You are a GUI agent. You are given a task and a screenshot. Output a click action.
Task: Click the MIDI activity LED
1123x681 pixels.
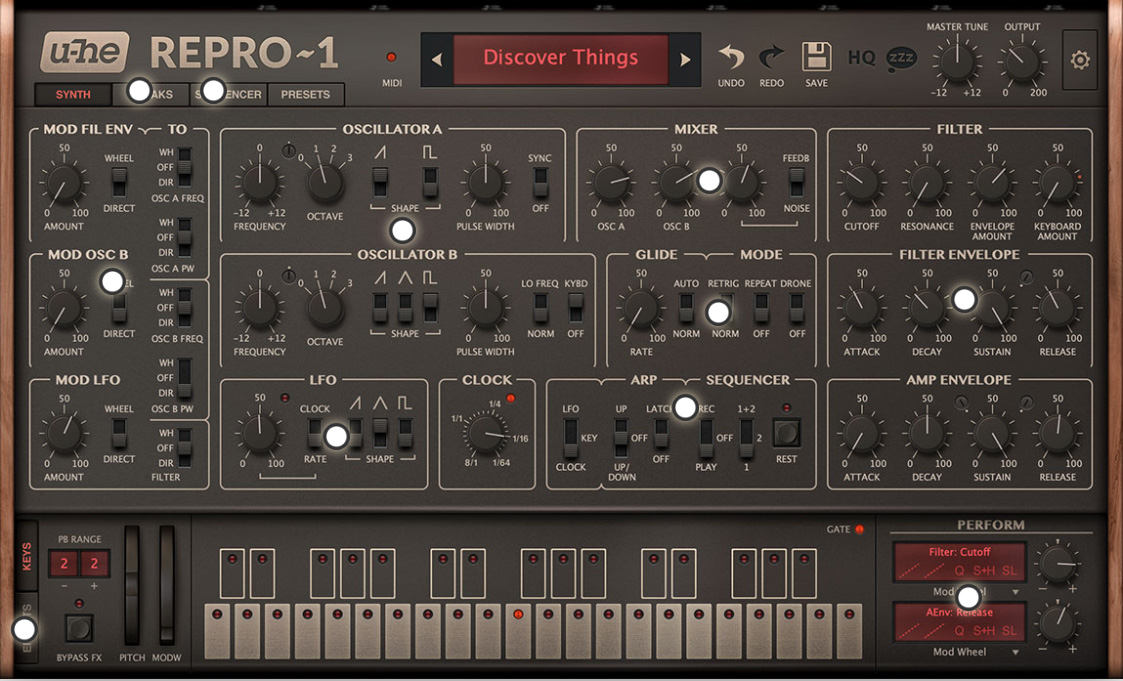(x=391, y=57)
